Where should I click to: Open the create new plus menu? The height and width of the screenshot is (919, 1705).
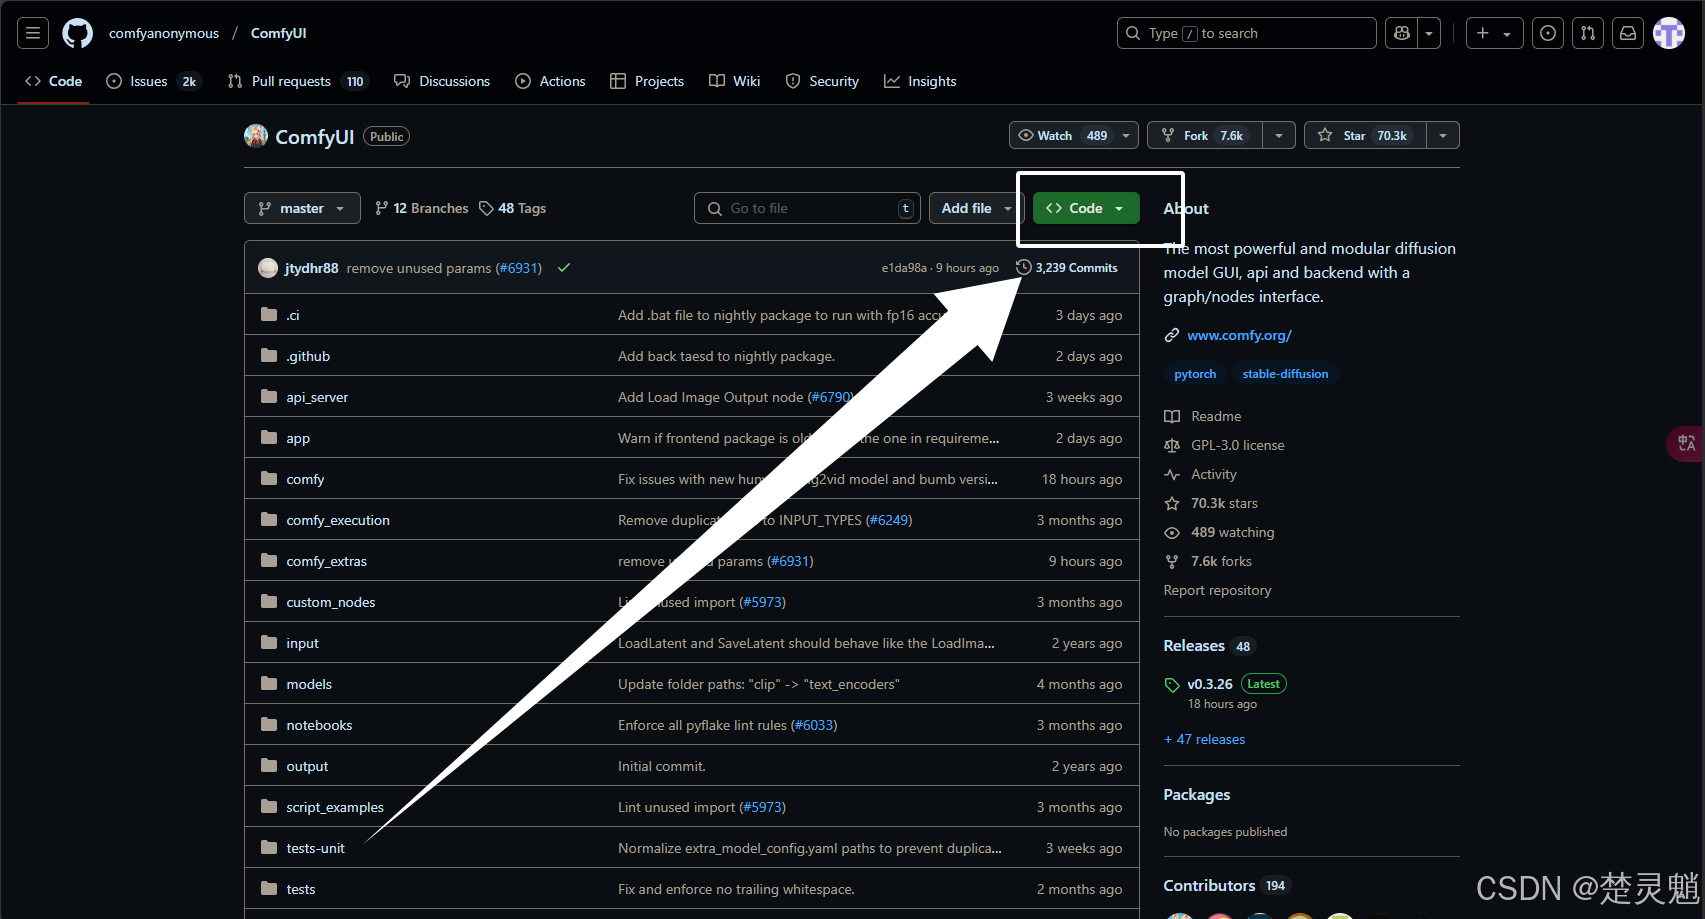point(1494,33)
